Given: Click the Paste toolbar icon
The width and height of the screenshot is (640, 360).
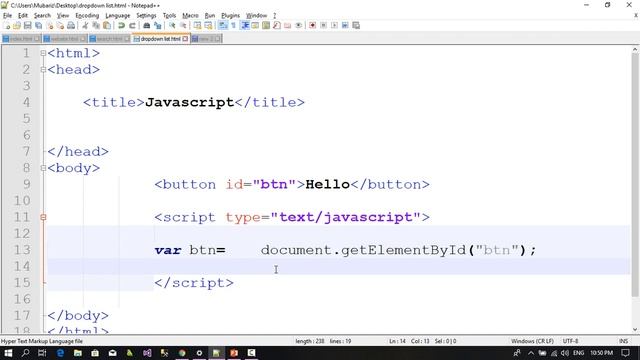Looking at the screenshot, I should tap(107, 26).
